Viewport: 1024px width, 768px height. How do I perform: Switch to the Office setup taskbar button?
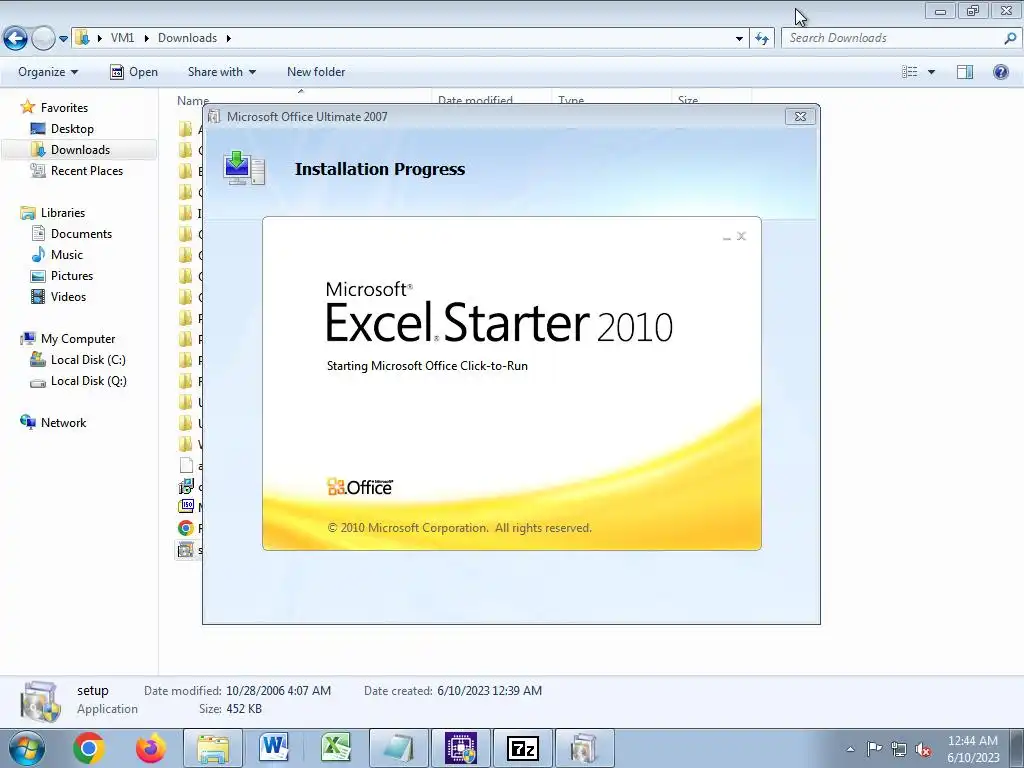[x=584, y=748]
